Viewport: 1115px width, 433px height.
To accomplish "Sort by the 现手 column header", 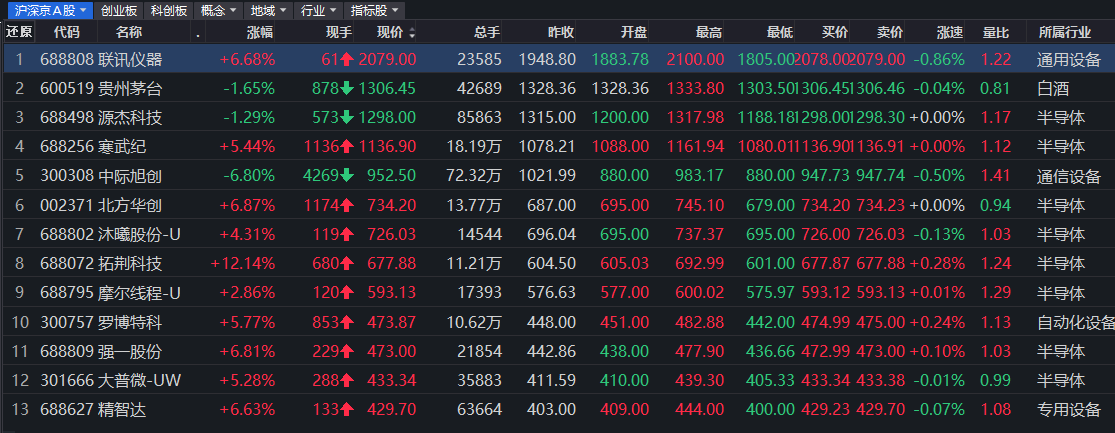I will pos(338,32).
